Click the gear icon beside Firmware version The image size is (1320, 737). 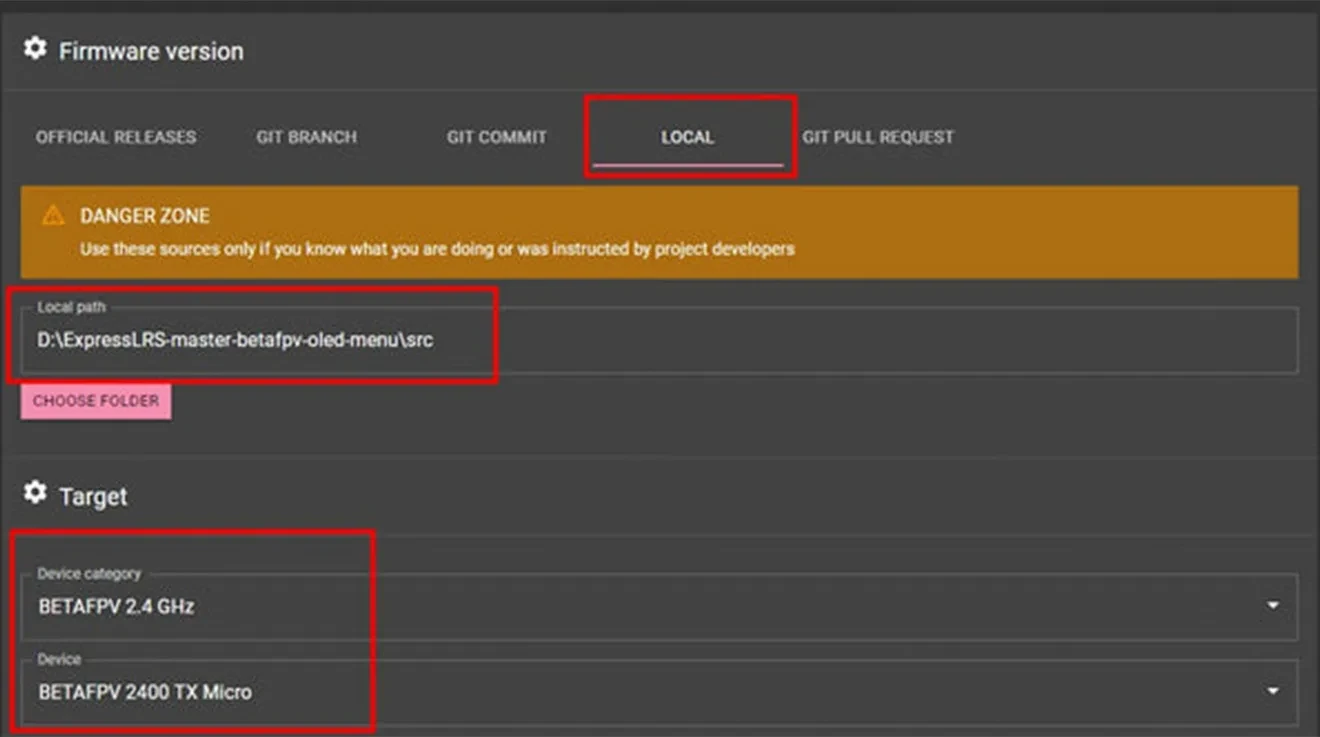(35, 49)
